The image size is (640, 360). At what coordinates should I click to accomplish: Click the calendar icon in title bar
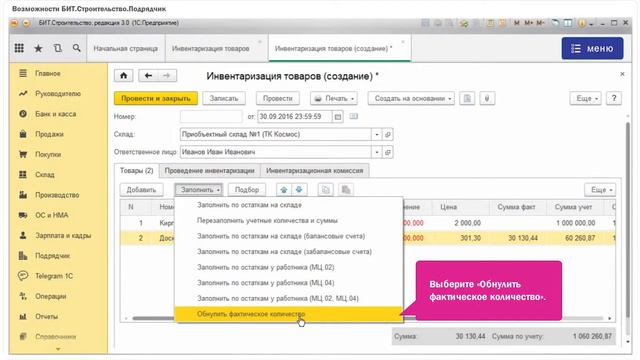pos(502,23)
